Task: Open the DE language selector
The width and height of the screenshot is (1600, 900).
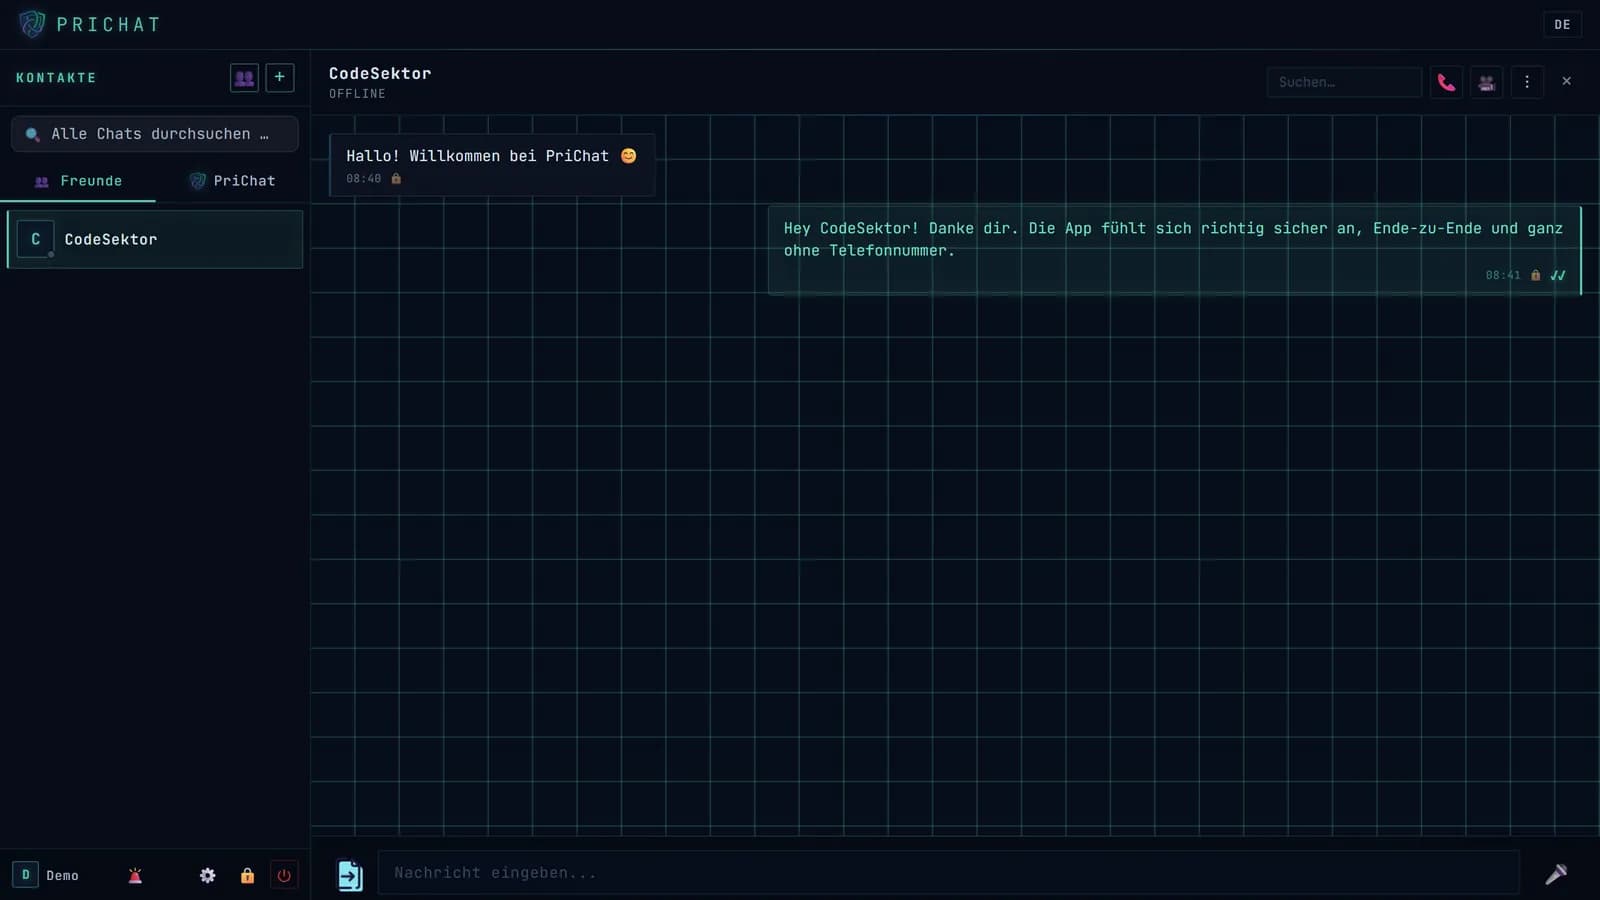Action: tap(1562, 24)
